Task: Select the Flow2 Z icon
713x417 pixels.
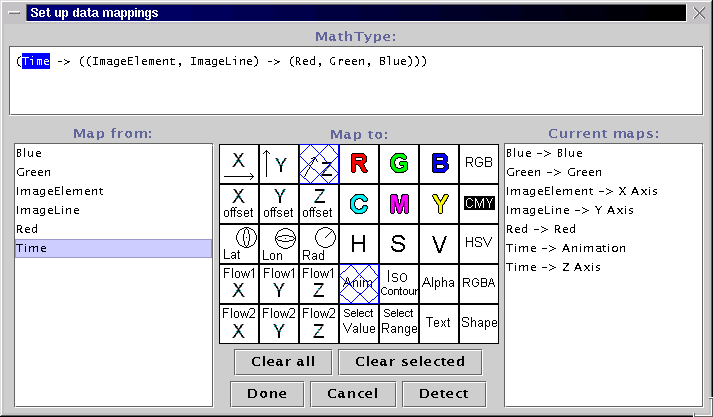Action: [x=319, y=324]
